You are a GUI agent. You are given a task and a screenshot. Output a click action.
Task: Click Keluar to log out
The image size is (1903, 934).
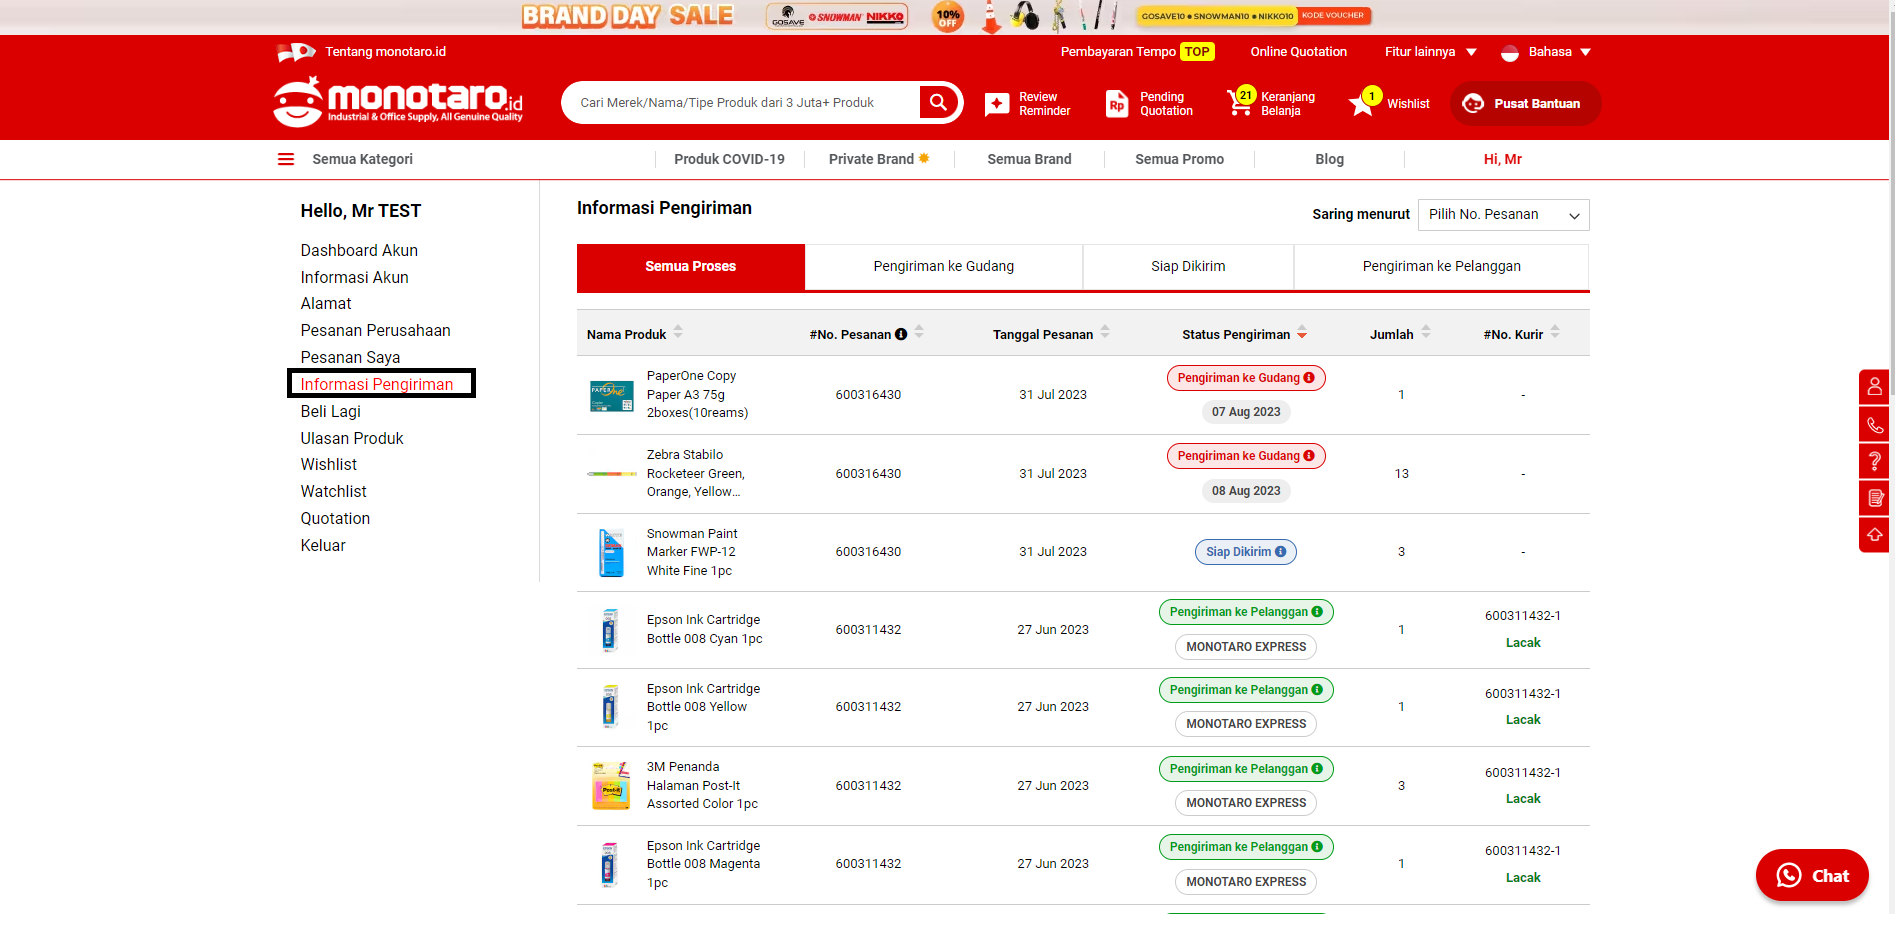(x=323, y=546)
